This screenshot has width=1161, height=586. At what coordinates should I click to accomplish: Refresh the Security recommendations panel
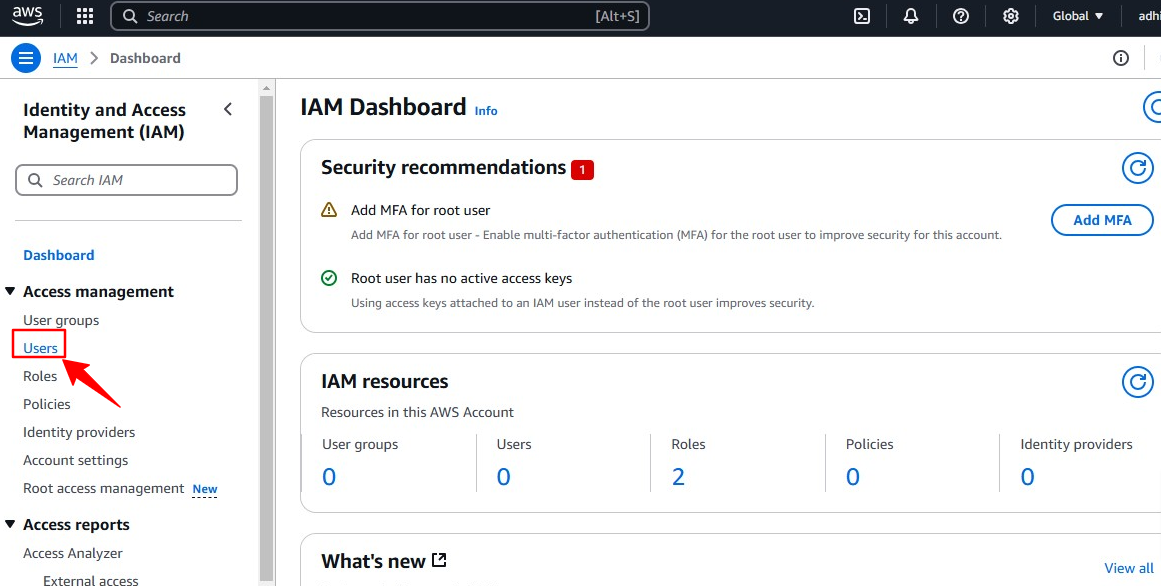tap(1137, 168)
